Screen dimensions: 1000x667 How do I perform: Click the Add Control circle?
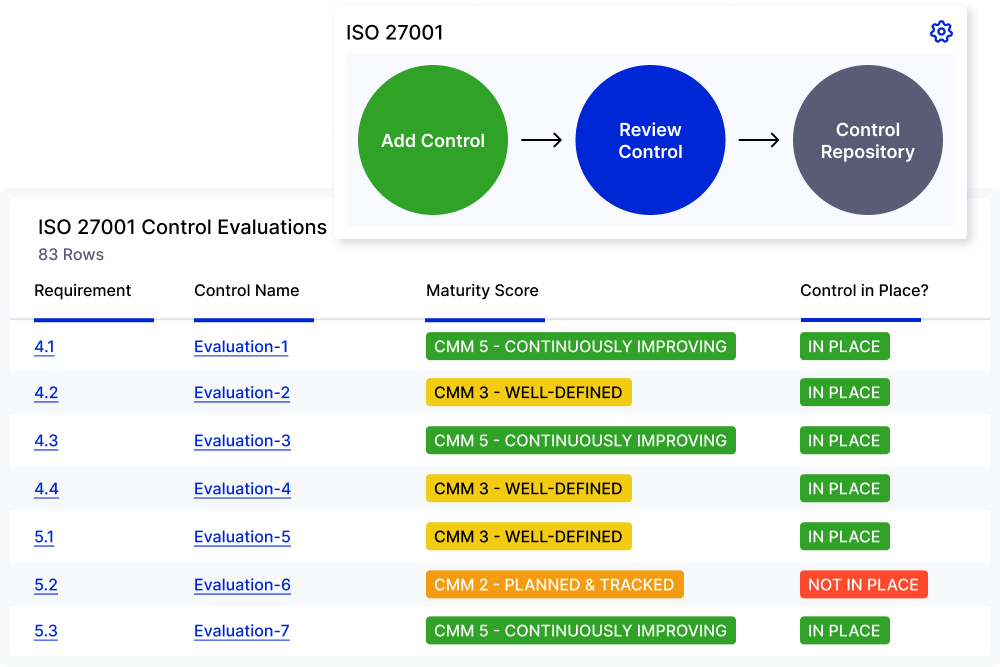433,140
